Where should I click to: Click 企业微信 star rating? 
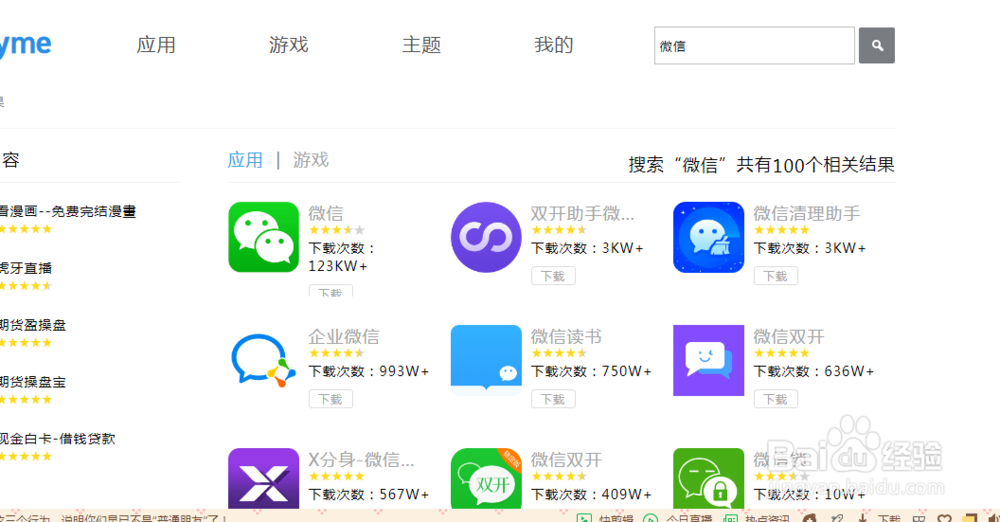coord(337,353)
